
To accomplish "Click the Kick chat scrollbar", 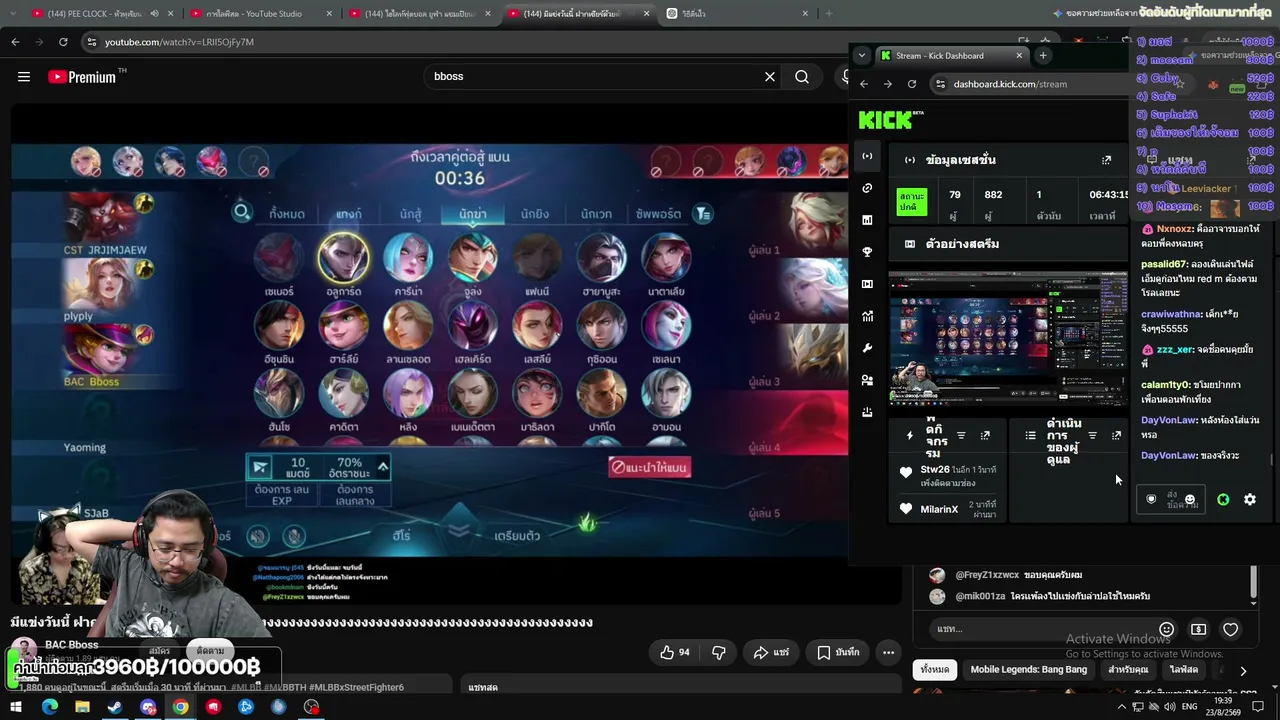I will (x=1272, y=459).
